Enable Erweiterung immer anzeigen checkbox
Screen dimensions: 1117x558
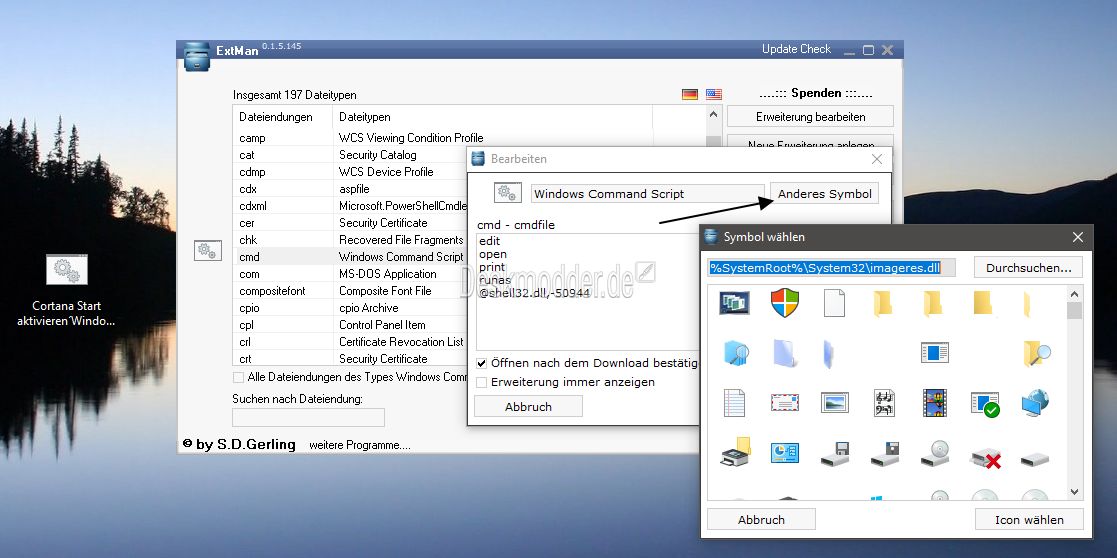(x=482, y=382)
